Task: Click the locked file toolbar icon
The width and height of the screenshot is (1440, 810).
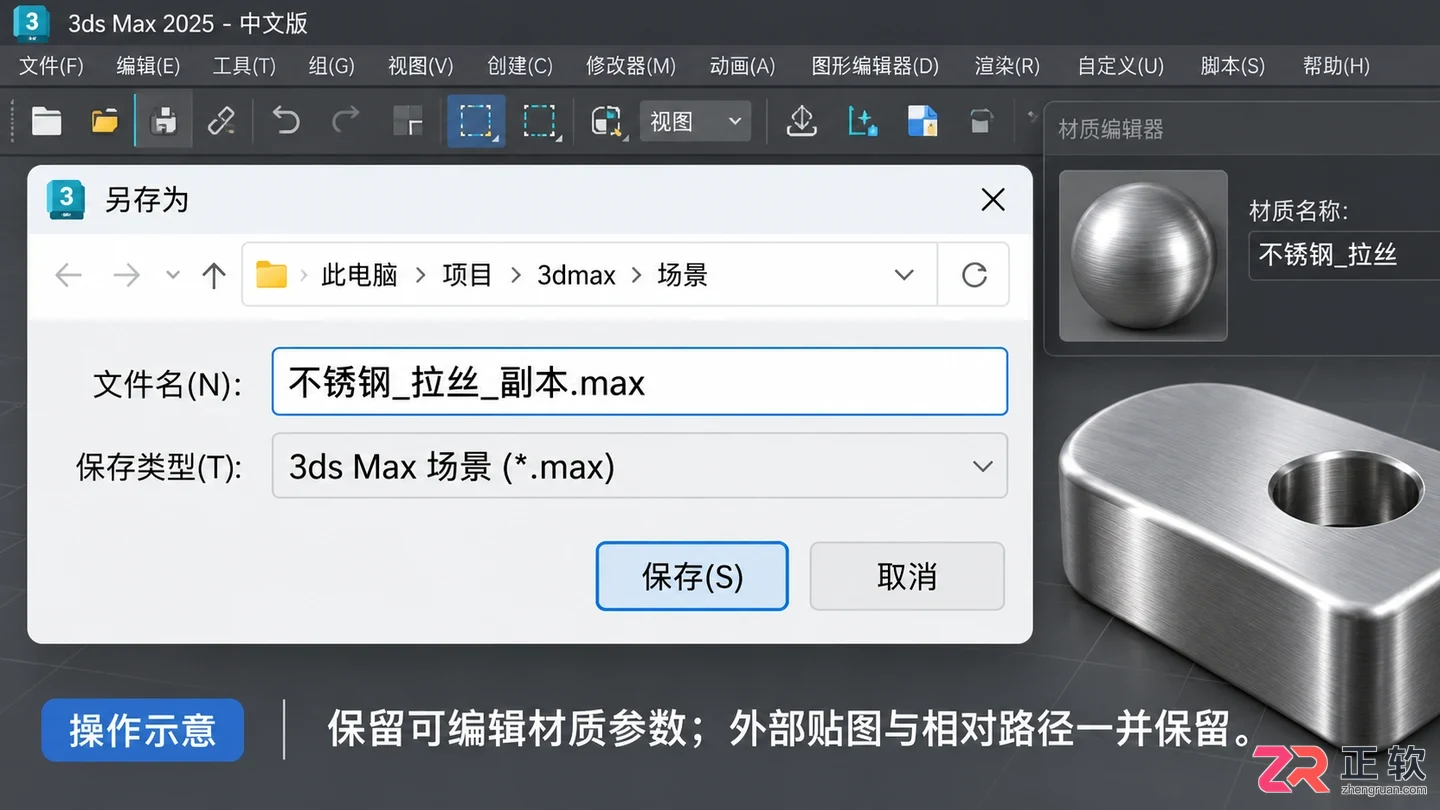Action: (x=922, y=121)
